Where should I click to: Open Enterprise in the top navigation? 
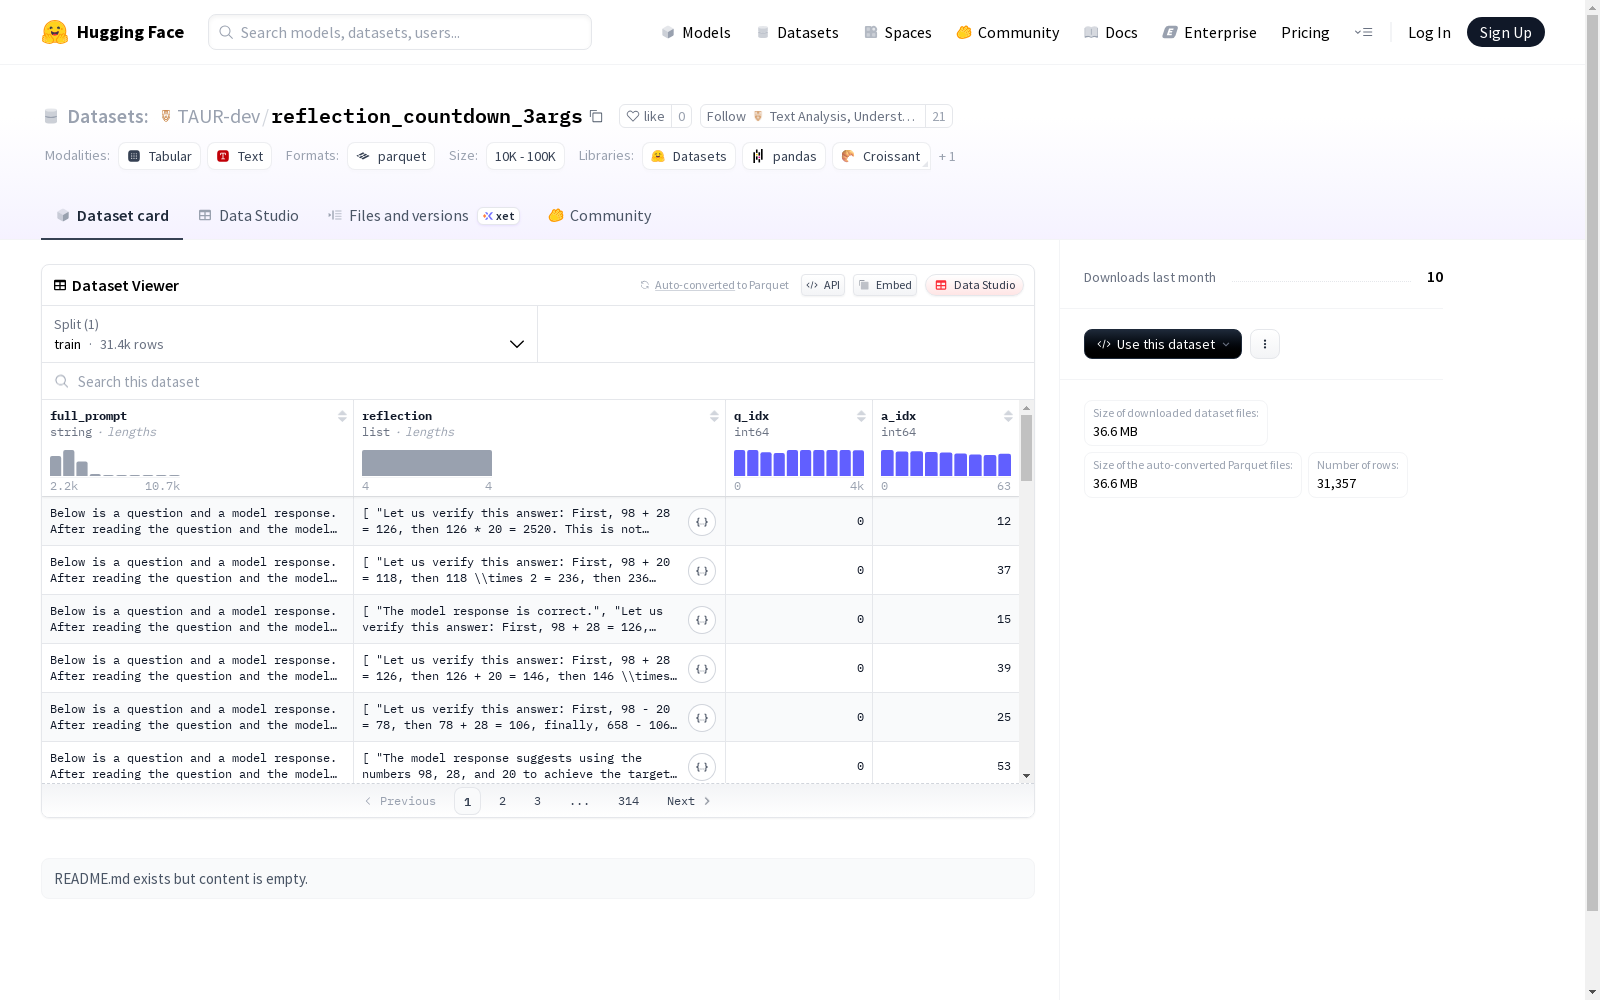point(1210,32)
